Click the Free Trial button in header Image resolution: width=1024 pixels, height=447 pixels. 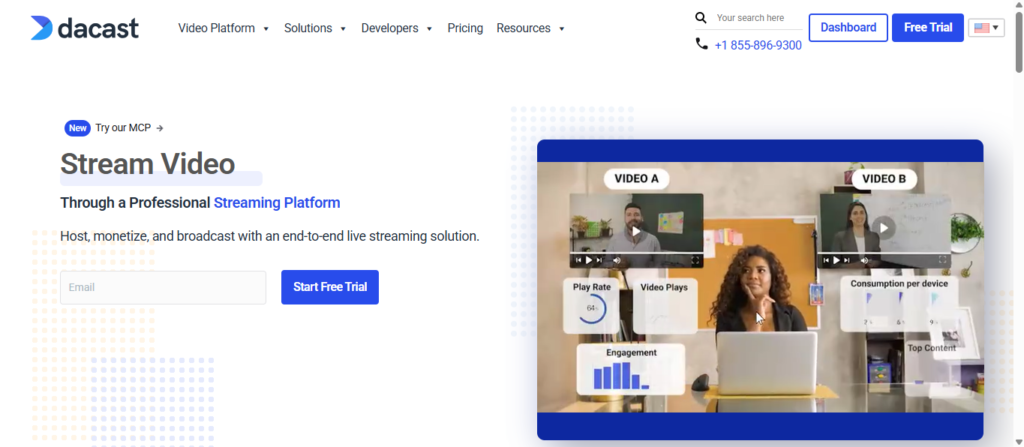click(927, 28)
